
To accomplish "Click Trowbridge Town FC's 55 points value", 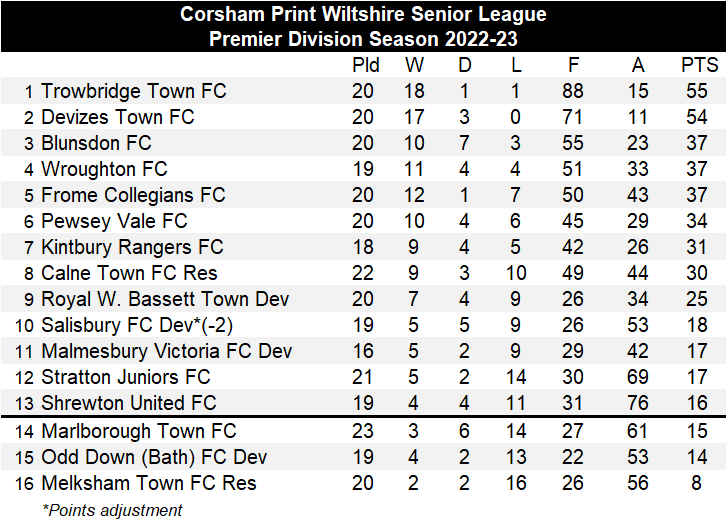I will pyautogui.click(x=699, y=91).
